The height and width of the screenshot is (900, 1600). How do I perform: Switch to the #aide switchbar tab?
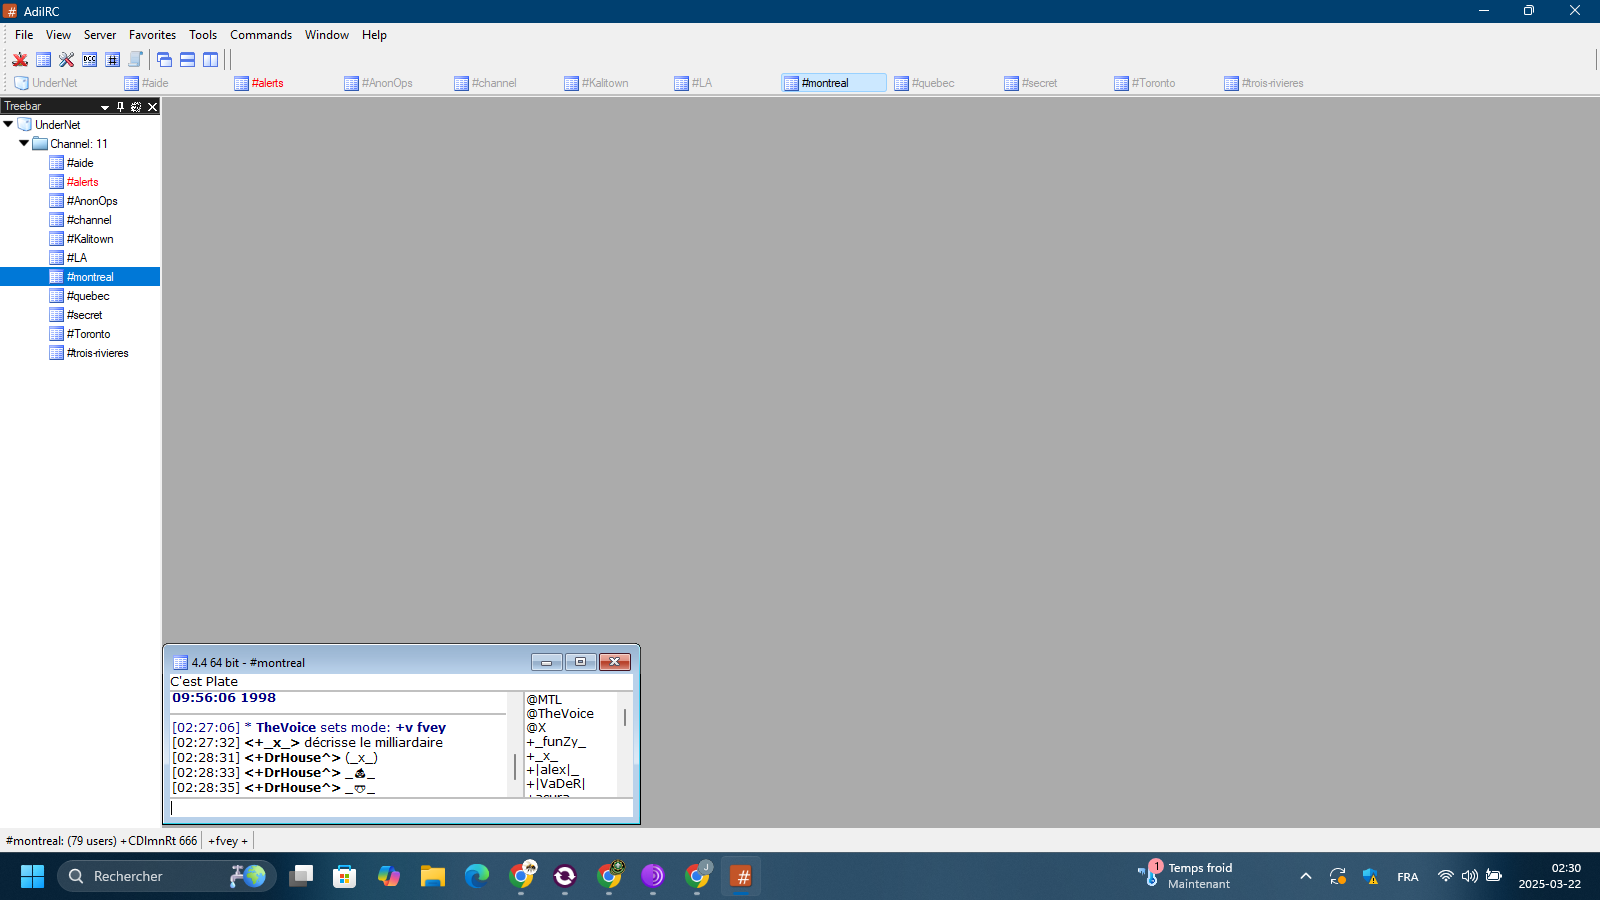coord(173,83)
